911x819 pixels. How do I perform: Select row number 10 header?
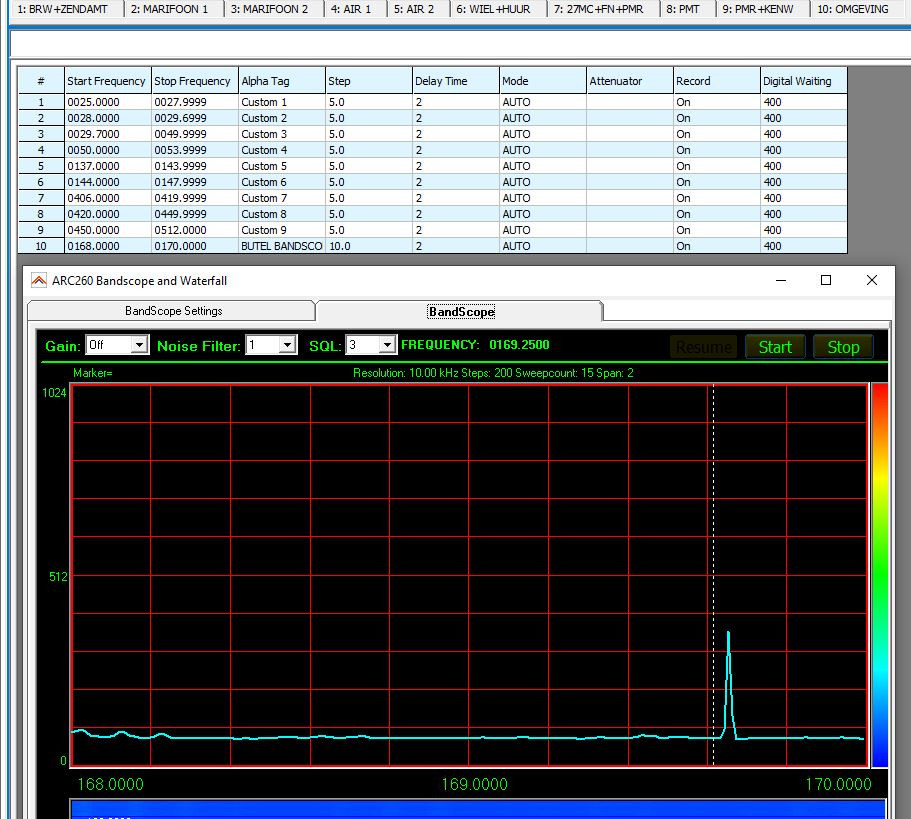(41, 246)
